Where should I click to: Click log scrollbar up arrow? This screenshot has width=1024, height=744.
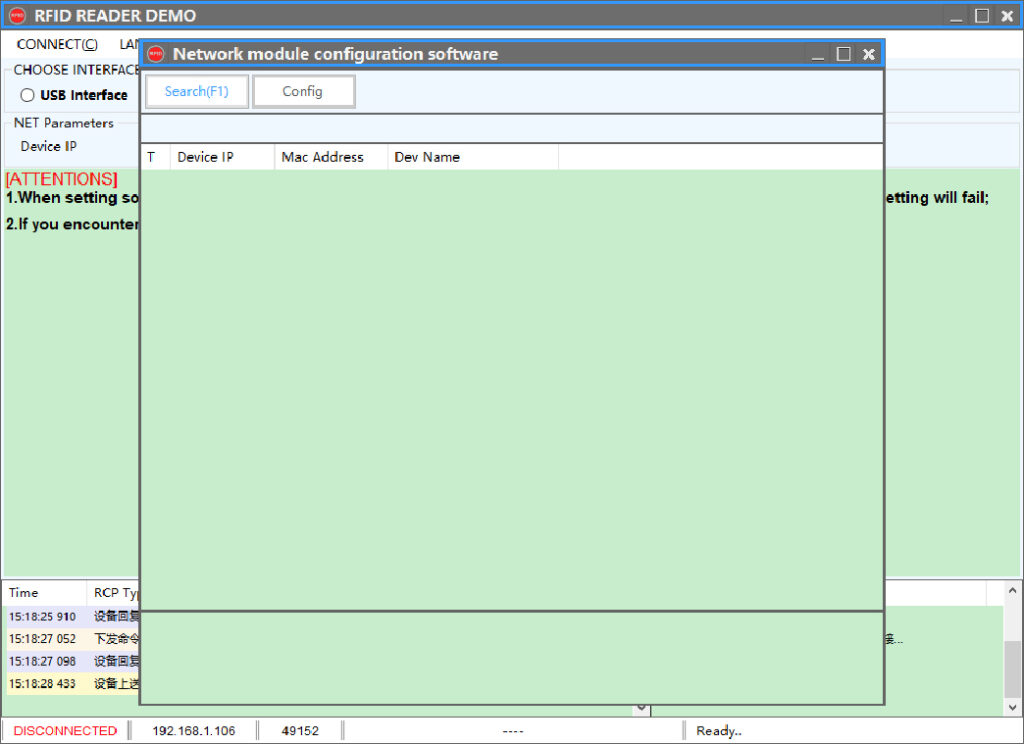(1012, 590)
